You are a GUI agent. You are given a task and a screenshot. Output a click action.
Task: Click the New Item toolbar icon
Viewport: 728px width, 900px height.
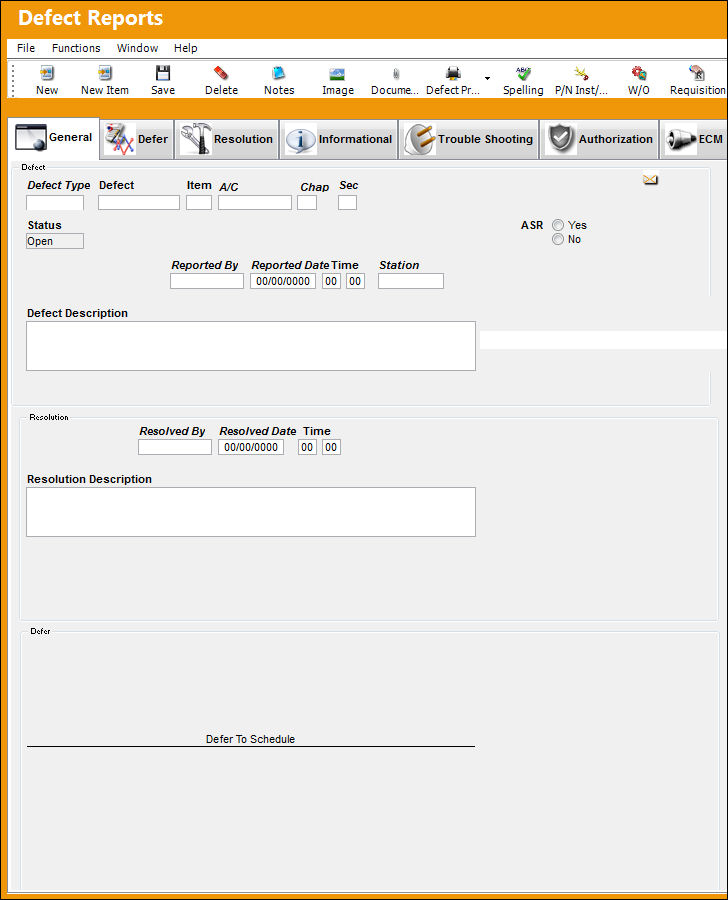coord(104,73)
